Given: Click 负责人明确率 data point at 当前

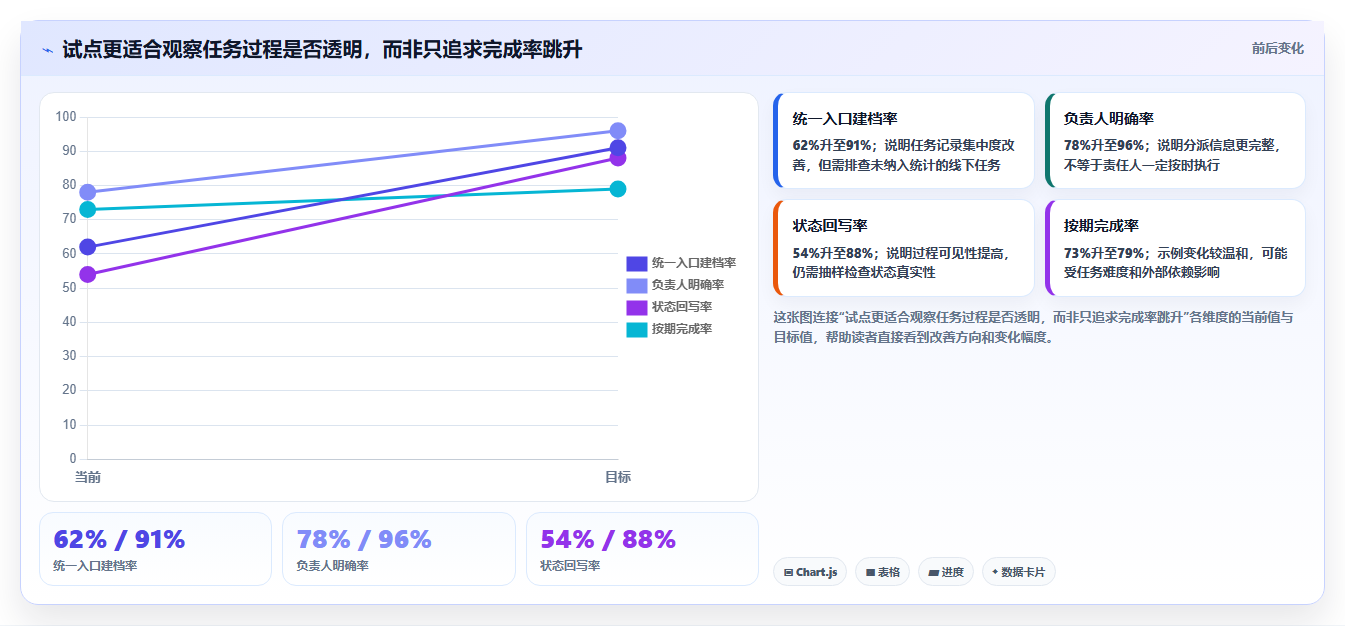Looking at the screenshot, I should coord(87,192).
